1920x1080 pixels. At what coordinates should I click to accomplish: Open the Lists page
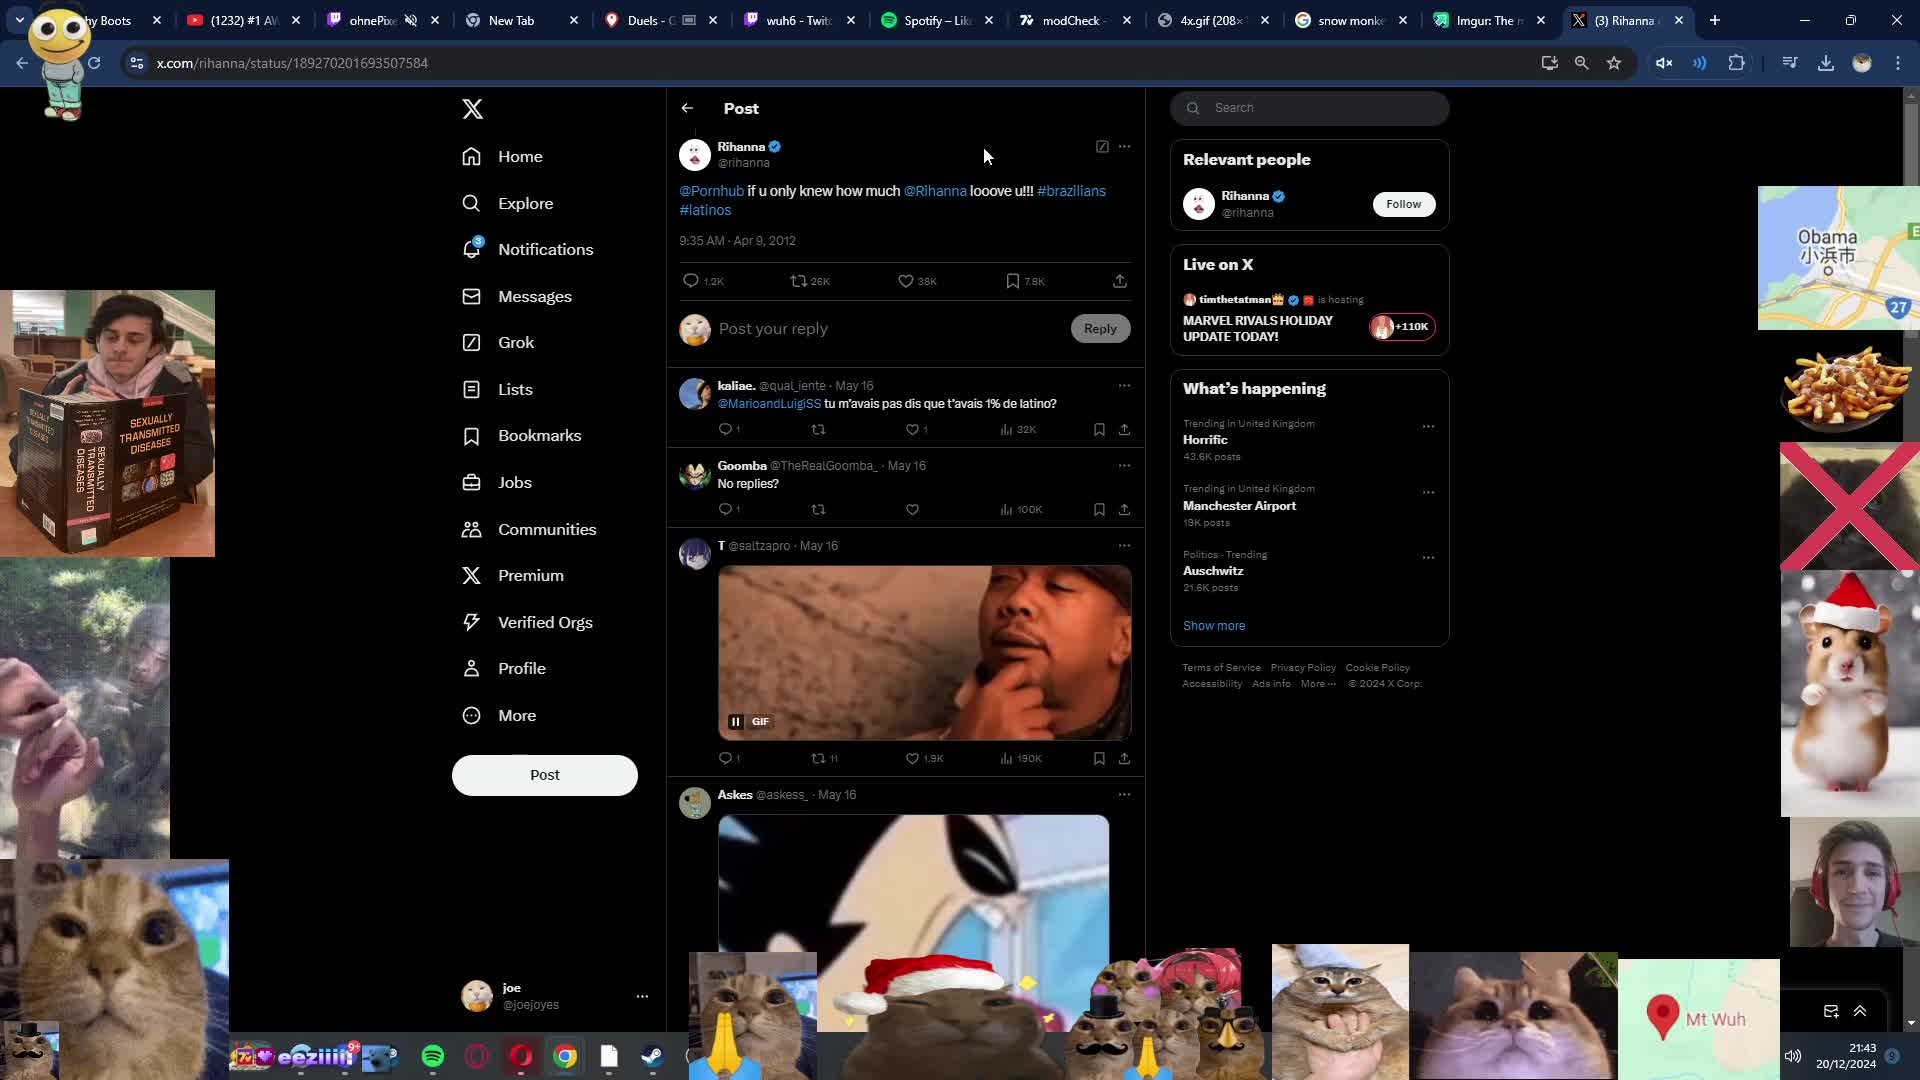click(497, 390)
